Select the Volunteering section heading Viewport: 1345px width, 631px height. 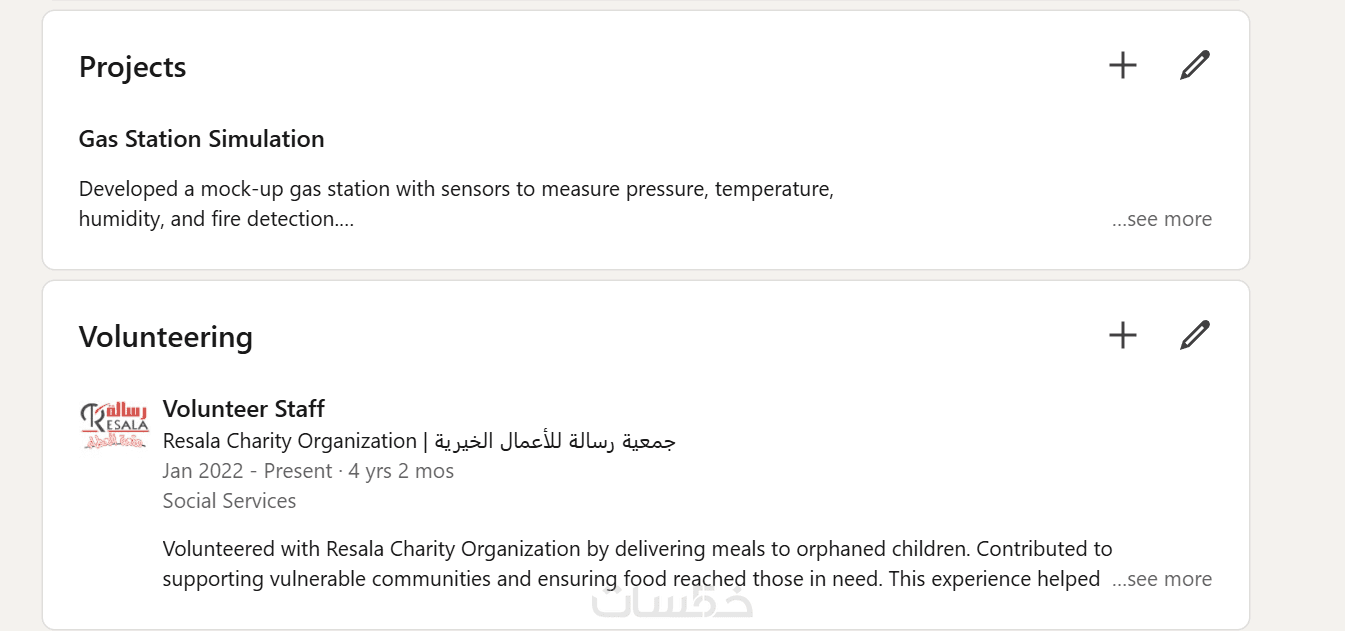click(165, 337)
